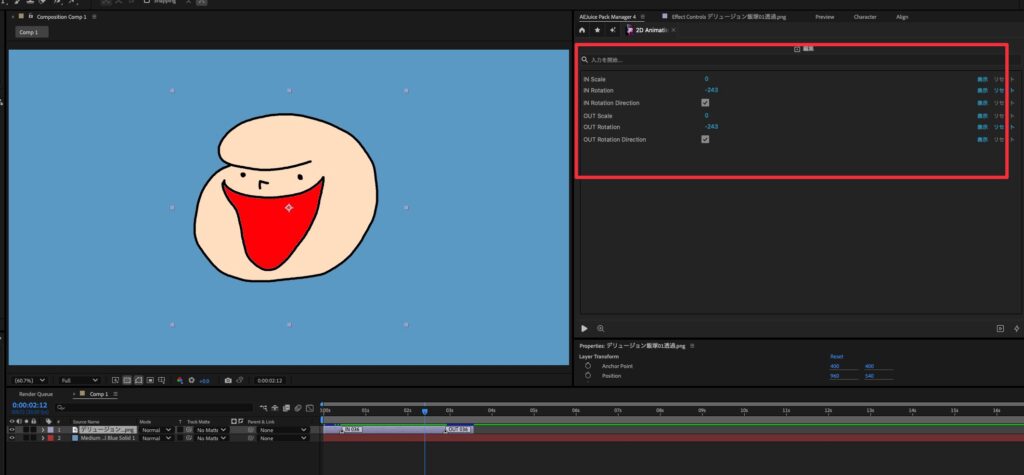Click the IN Rotation value -243

711,91
